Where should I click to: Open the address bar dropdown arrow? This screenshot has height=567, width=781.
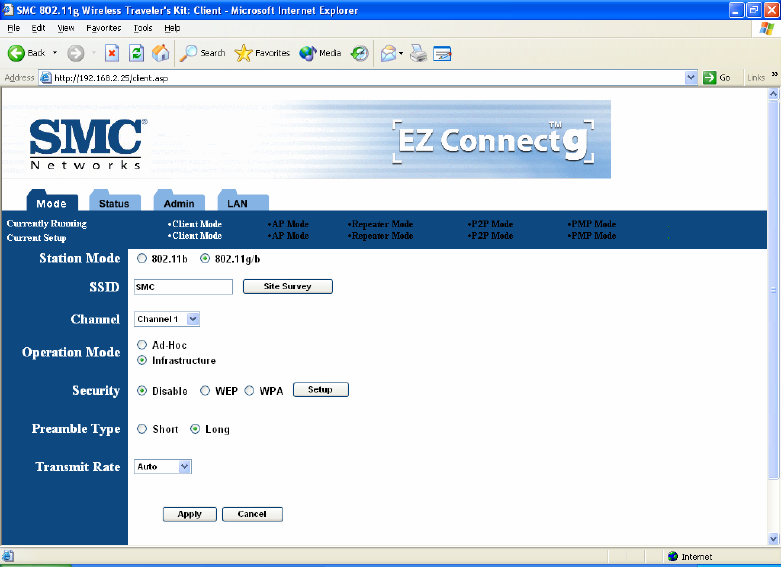point(691,78)
